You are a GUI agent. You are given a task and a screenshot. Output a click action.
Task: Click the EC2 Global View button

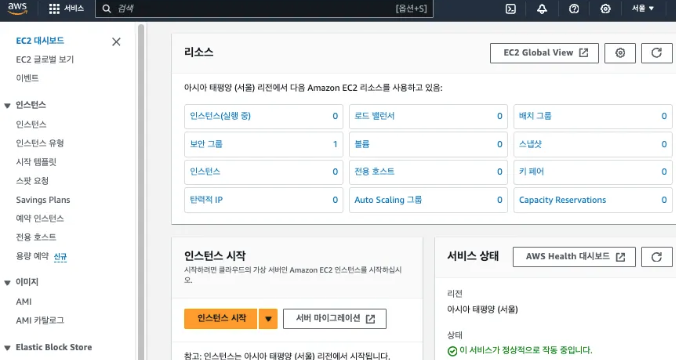(544, 53)
